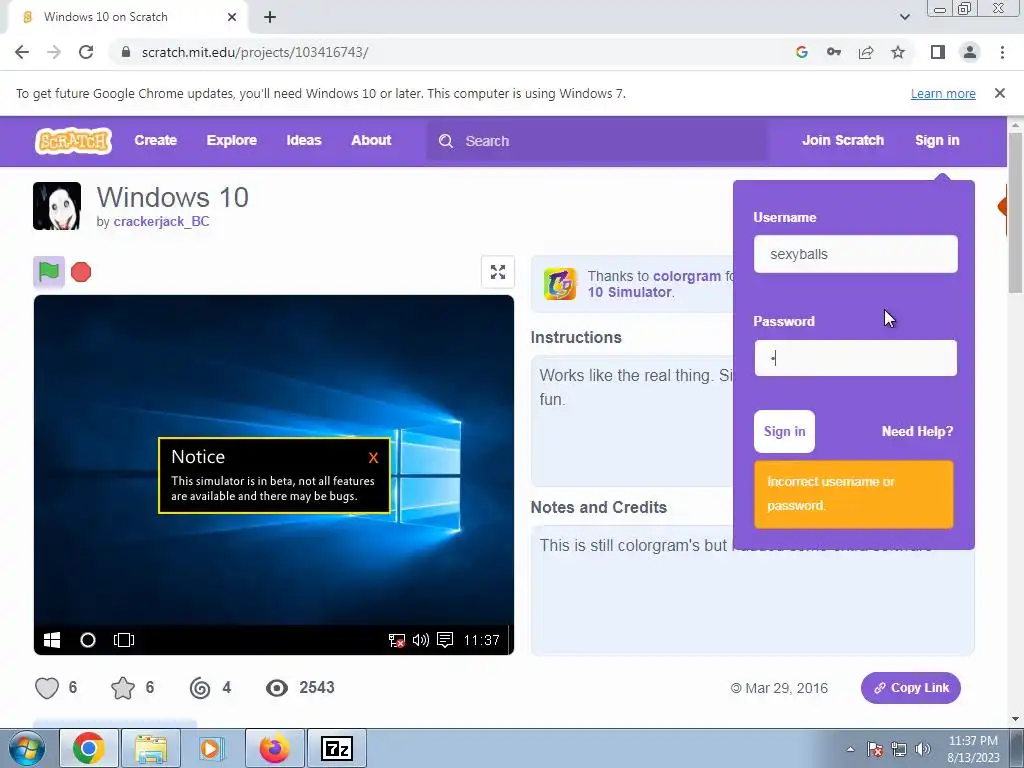Click the Scratch logo in the navigation bar
1024x768 pixels.
coord(73,140)
